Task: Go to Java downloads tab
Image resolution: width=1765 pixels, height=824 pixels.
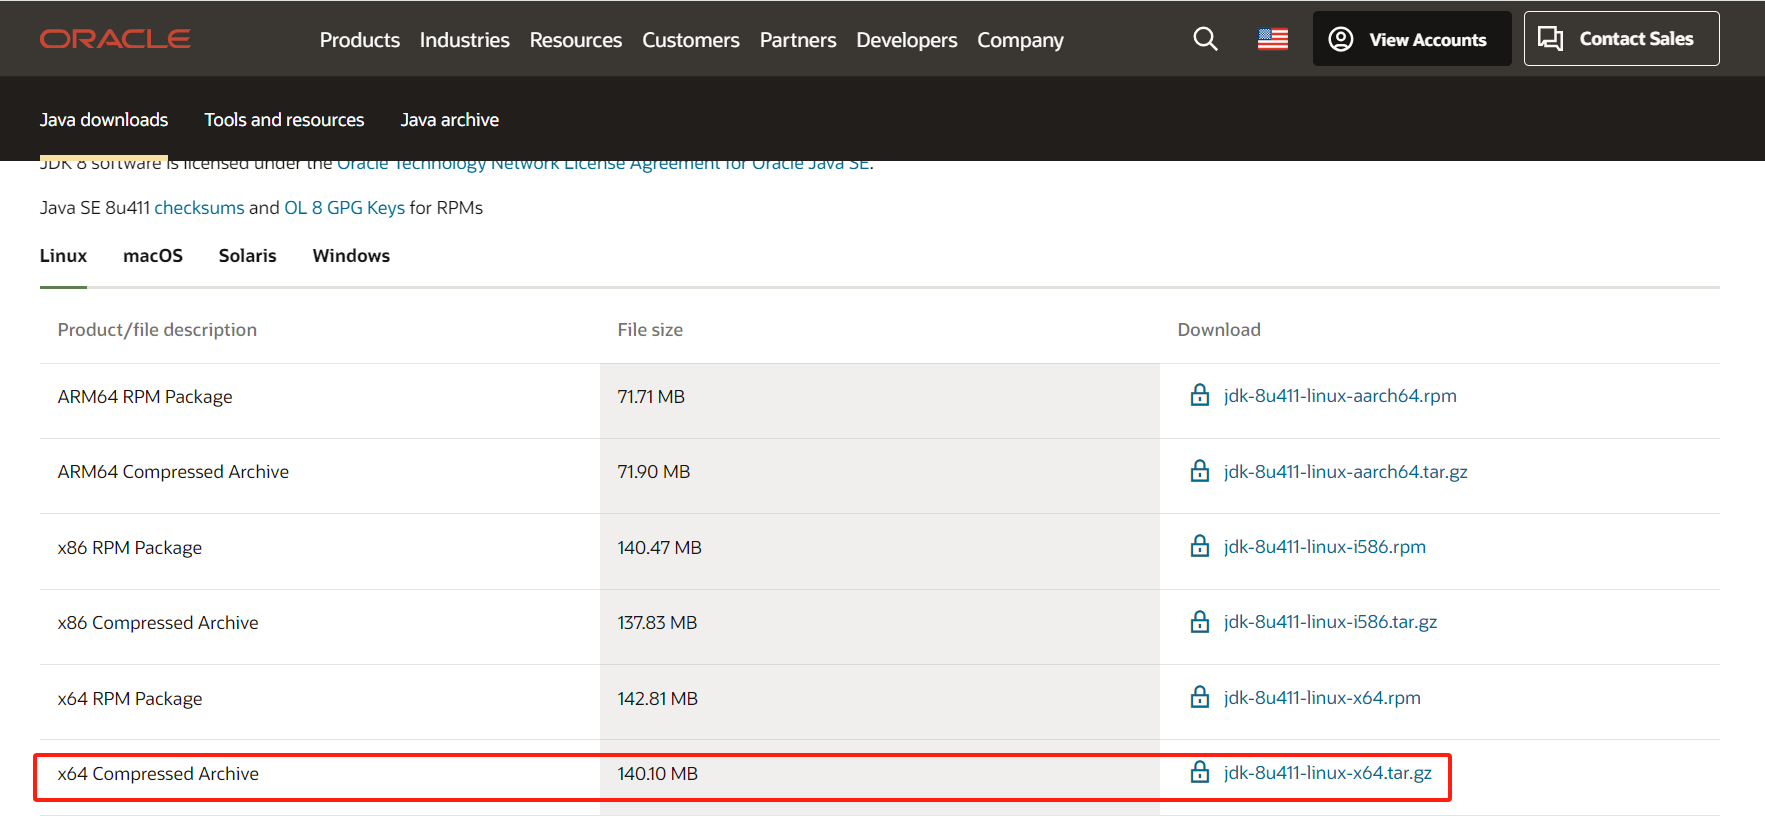Action: pyautogui.click(x=104, y=120)
